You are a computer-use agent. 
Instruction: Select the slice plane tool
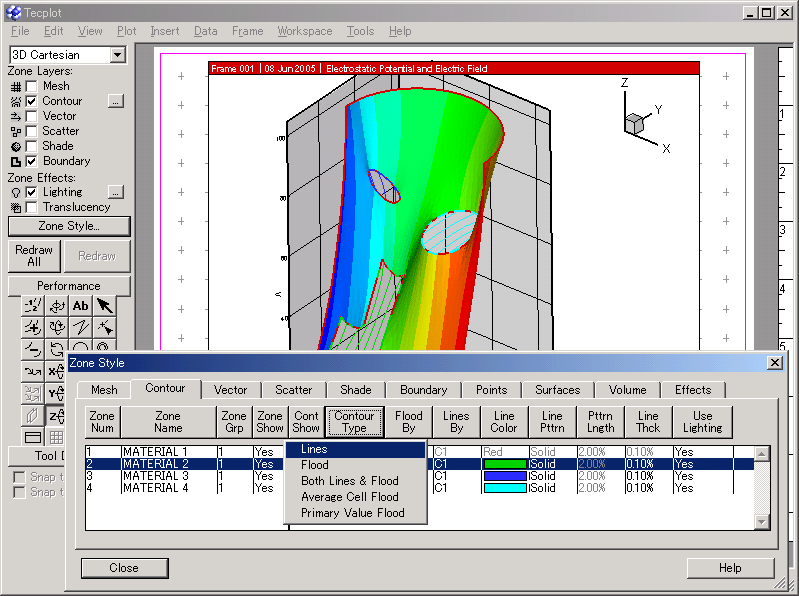click(33, 415)
